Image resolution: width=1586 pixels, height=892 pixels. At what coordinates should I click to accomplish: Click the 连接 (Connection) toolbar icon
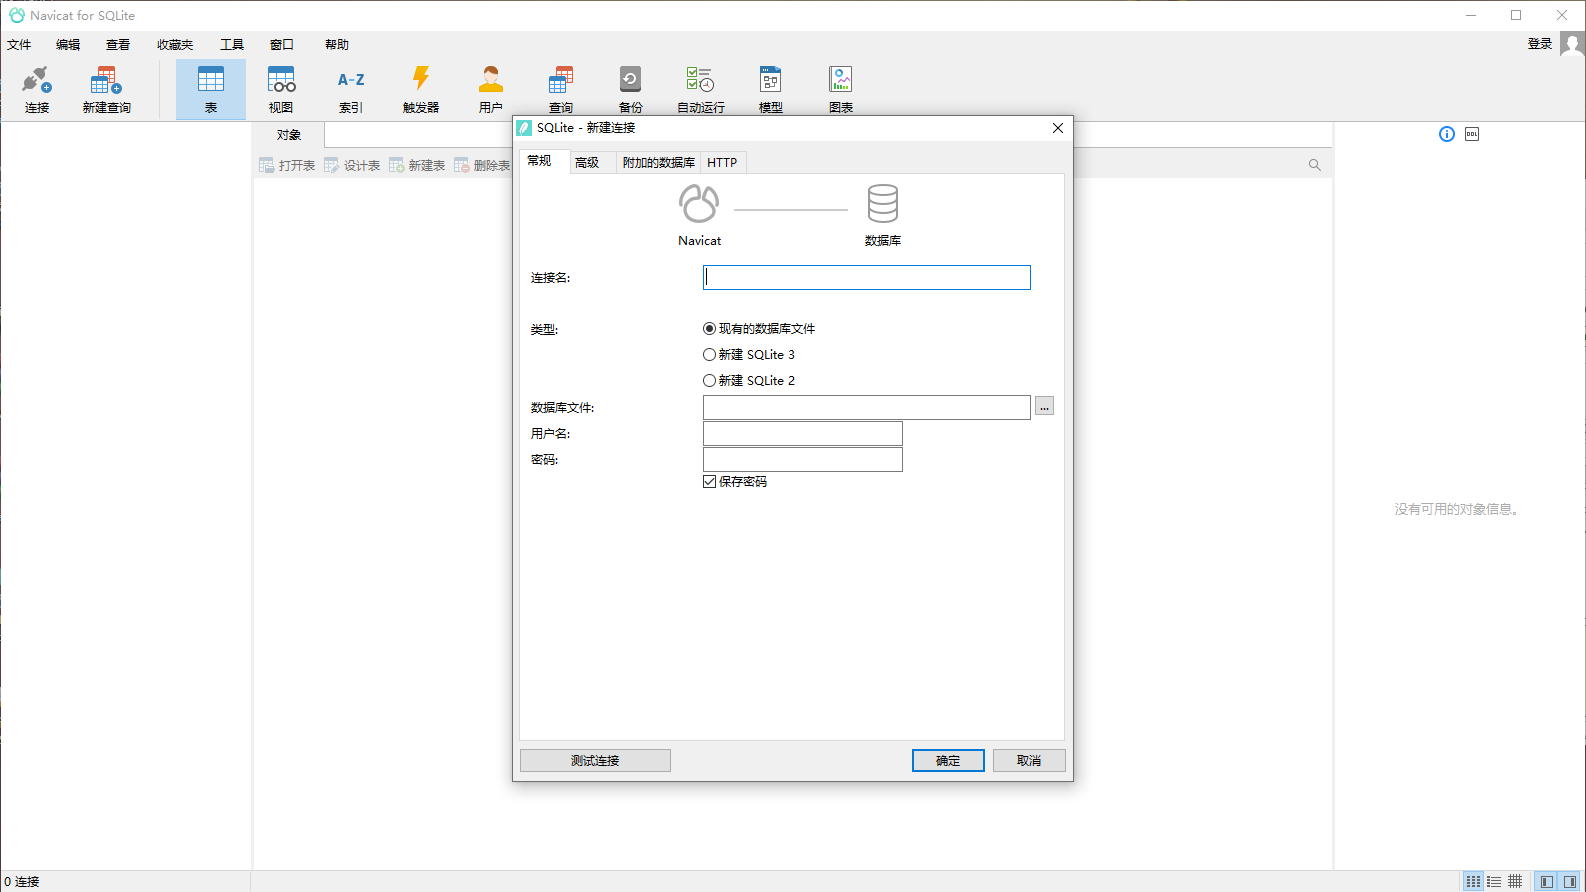[x=37, y=89]
